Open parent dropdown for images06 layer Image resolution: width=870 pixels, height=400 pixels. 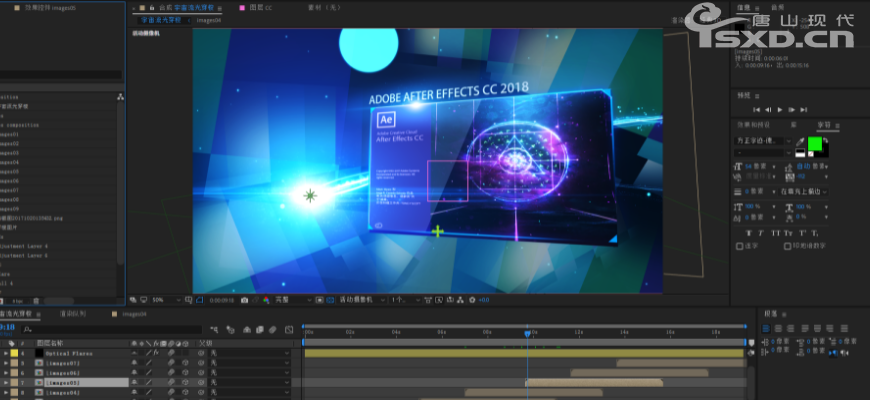coord(249,372)
